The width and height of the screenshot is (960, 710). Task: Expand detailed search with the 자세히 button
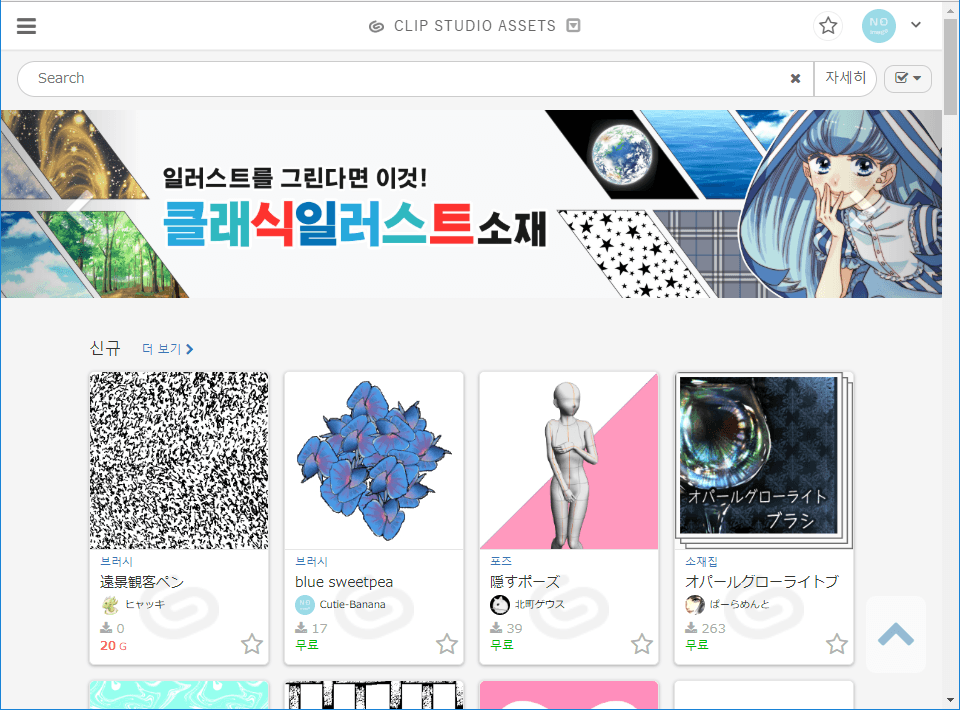point(845,78)
